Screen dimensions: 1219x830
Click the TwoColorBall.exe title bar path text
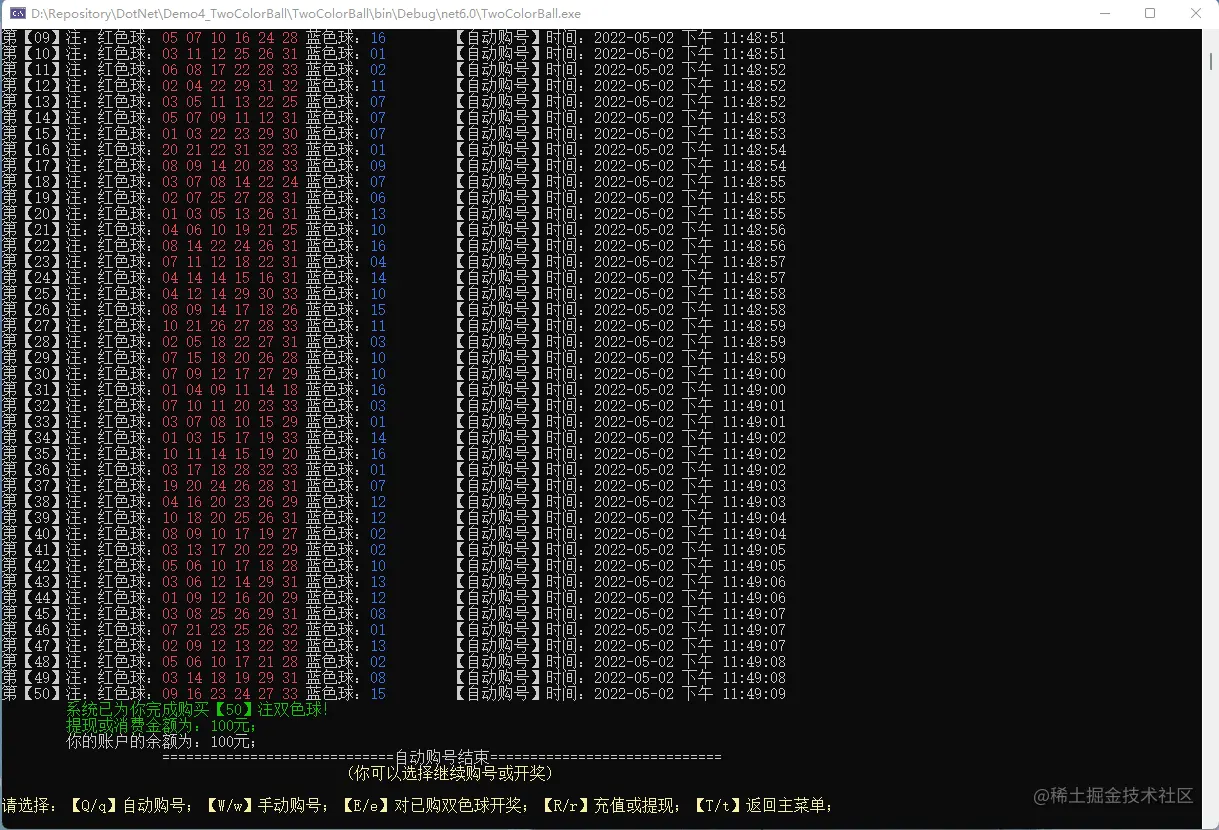point(306,14)
